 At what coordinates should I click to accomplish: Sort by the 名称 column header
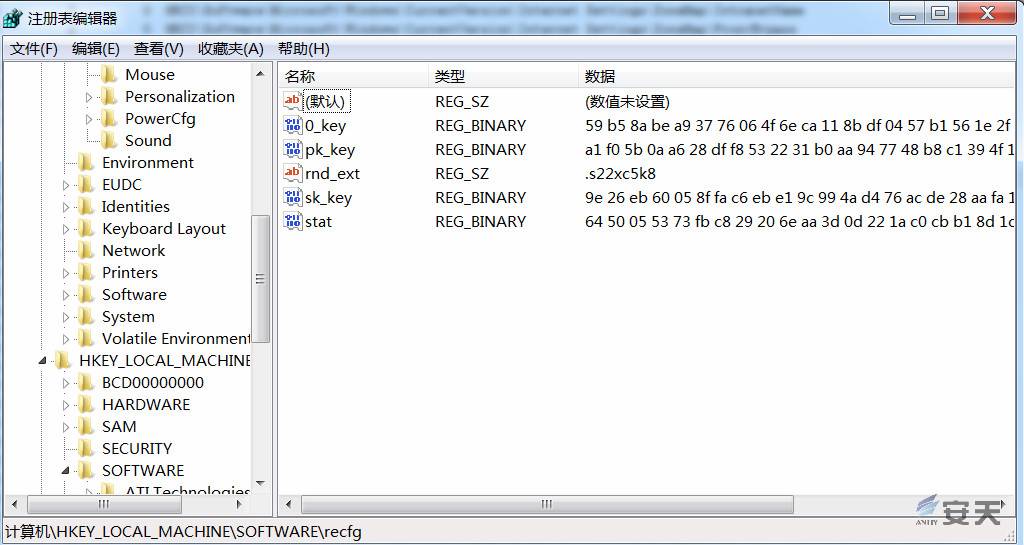pos(354,76)
